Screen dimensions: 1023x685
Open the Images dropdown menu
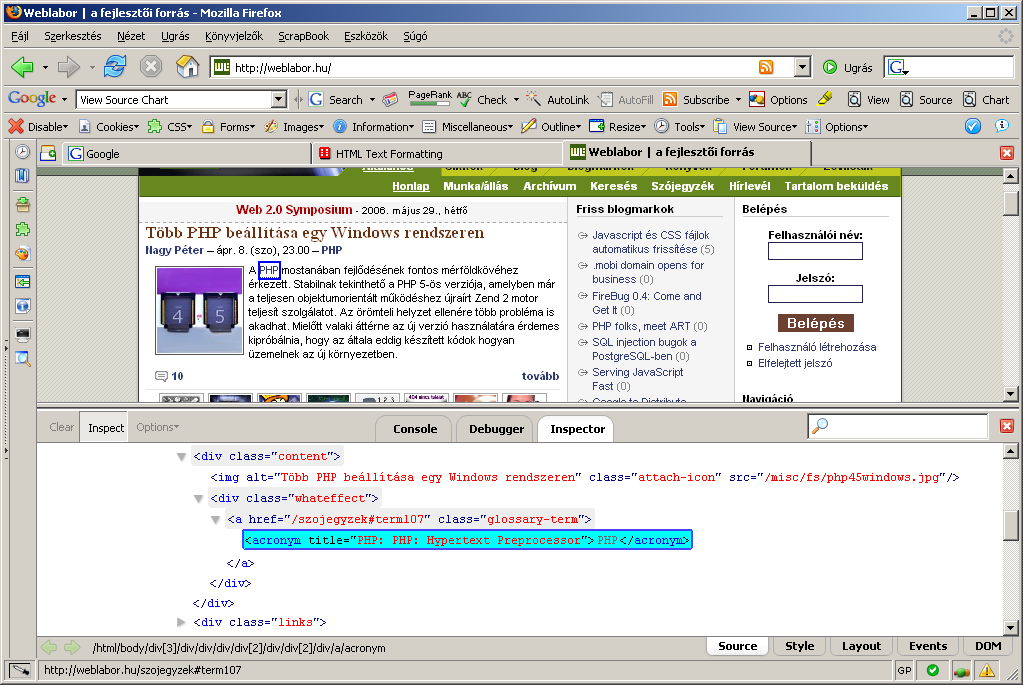coord(294,127)
